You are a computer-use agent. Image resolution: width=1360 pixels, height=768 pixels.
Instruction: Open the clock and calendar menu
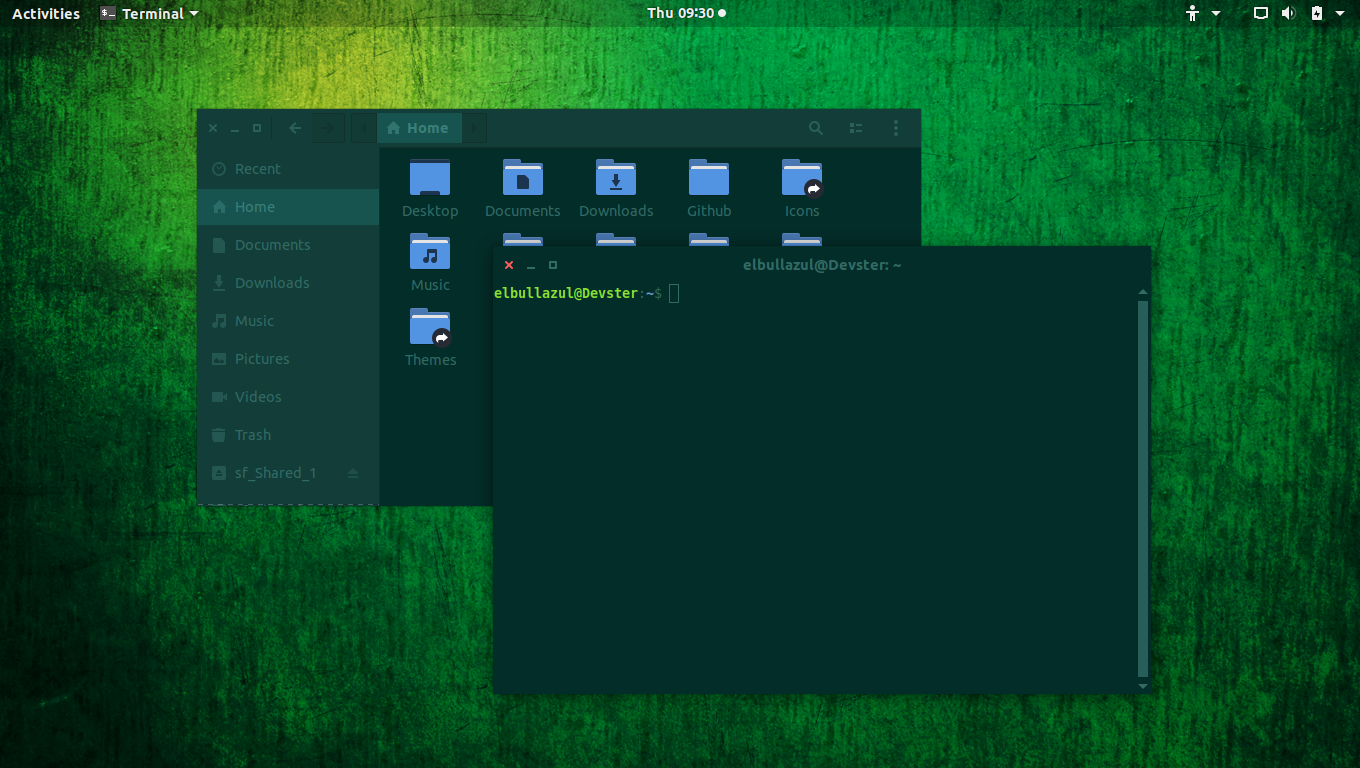click(x=686, y=13)
